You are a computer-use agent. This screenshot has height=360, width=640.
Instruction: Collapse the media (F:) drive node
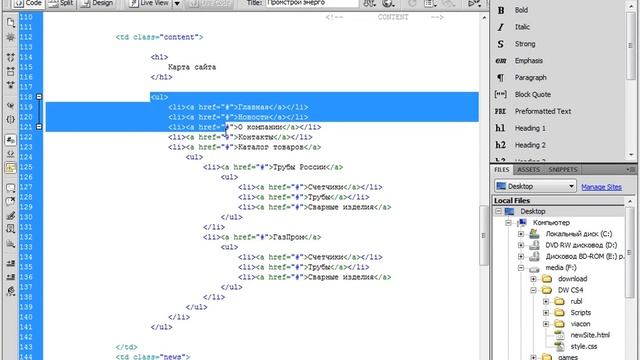521,268
